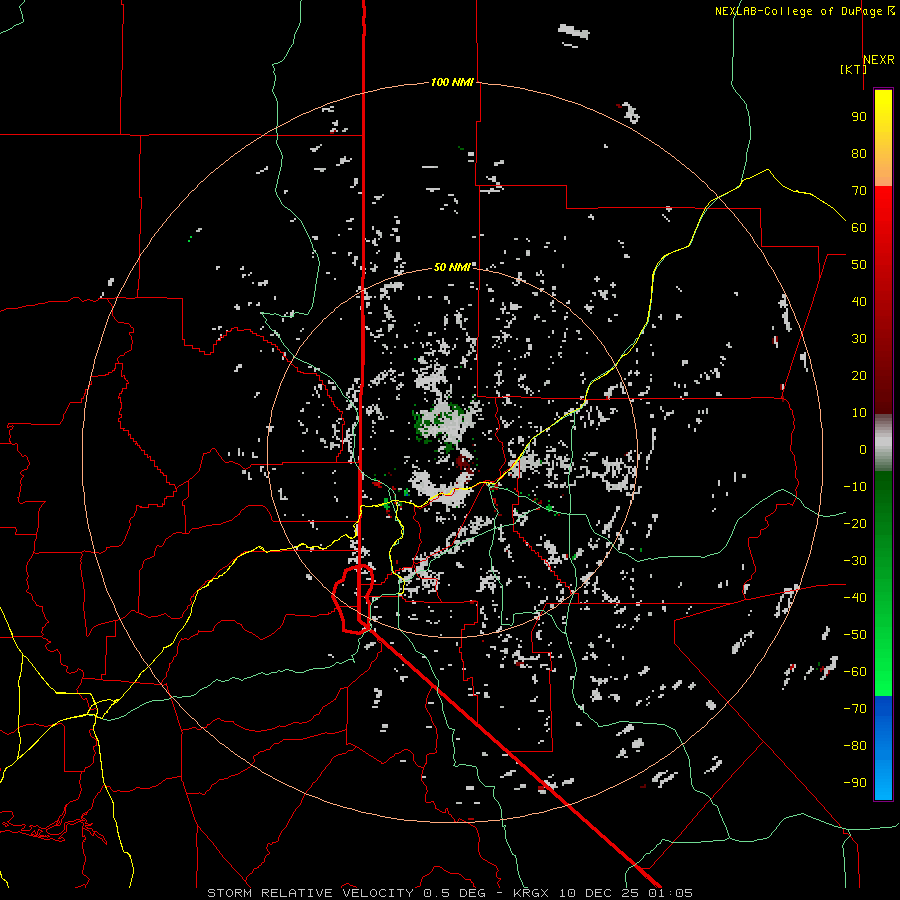Click the NEXR label above the scale

coord(879,60)
